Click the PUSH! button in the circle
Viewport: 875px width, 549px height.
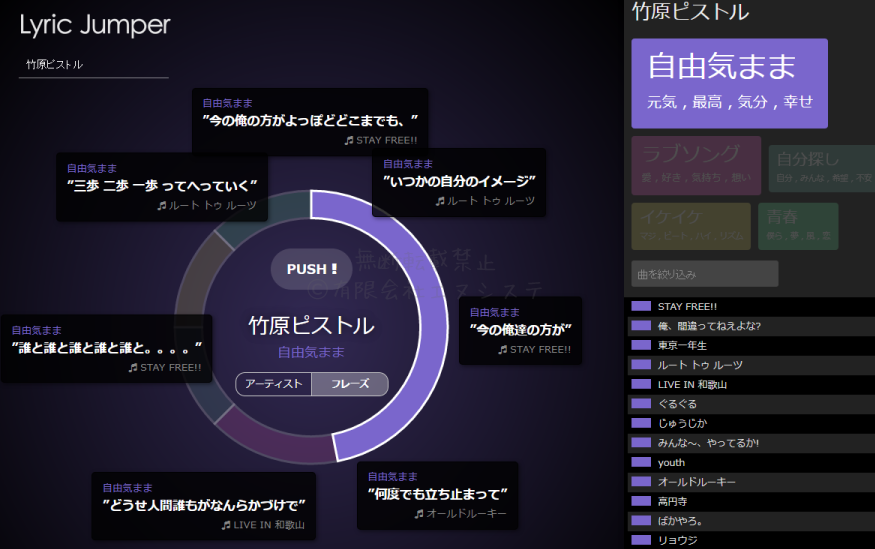[311, 269]
